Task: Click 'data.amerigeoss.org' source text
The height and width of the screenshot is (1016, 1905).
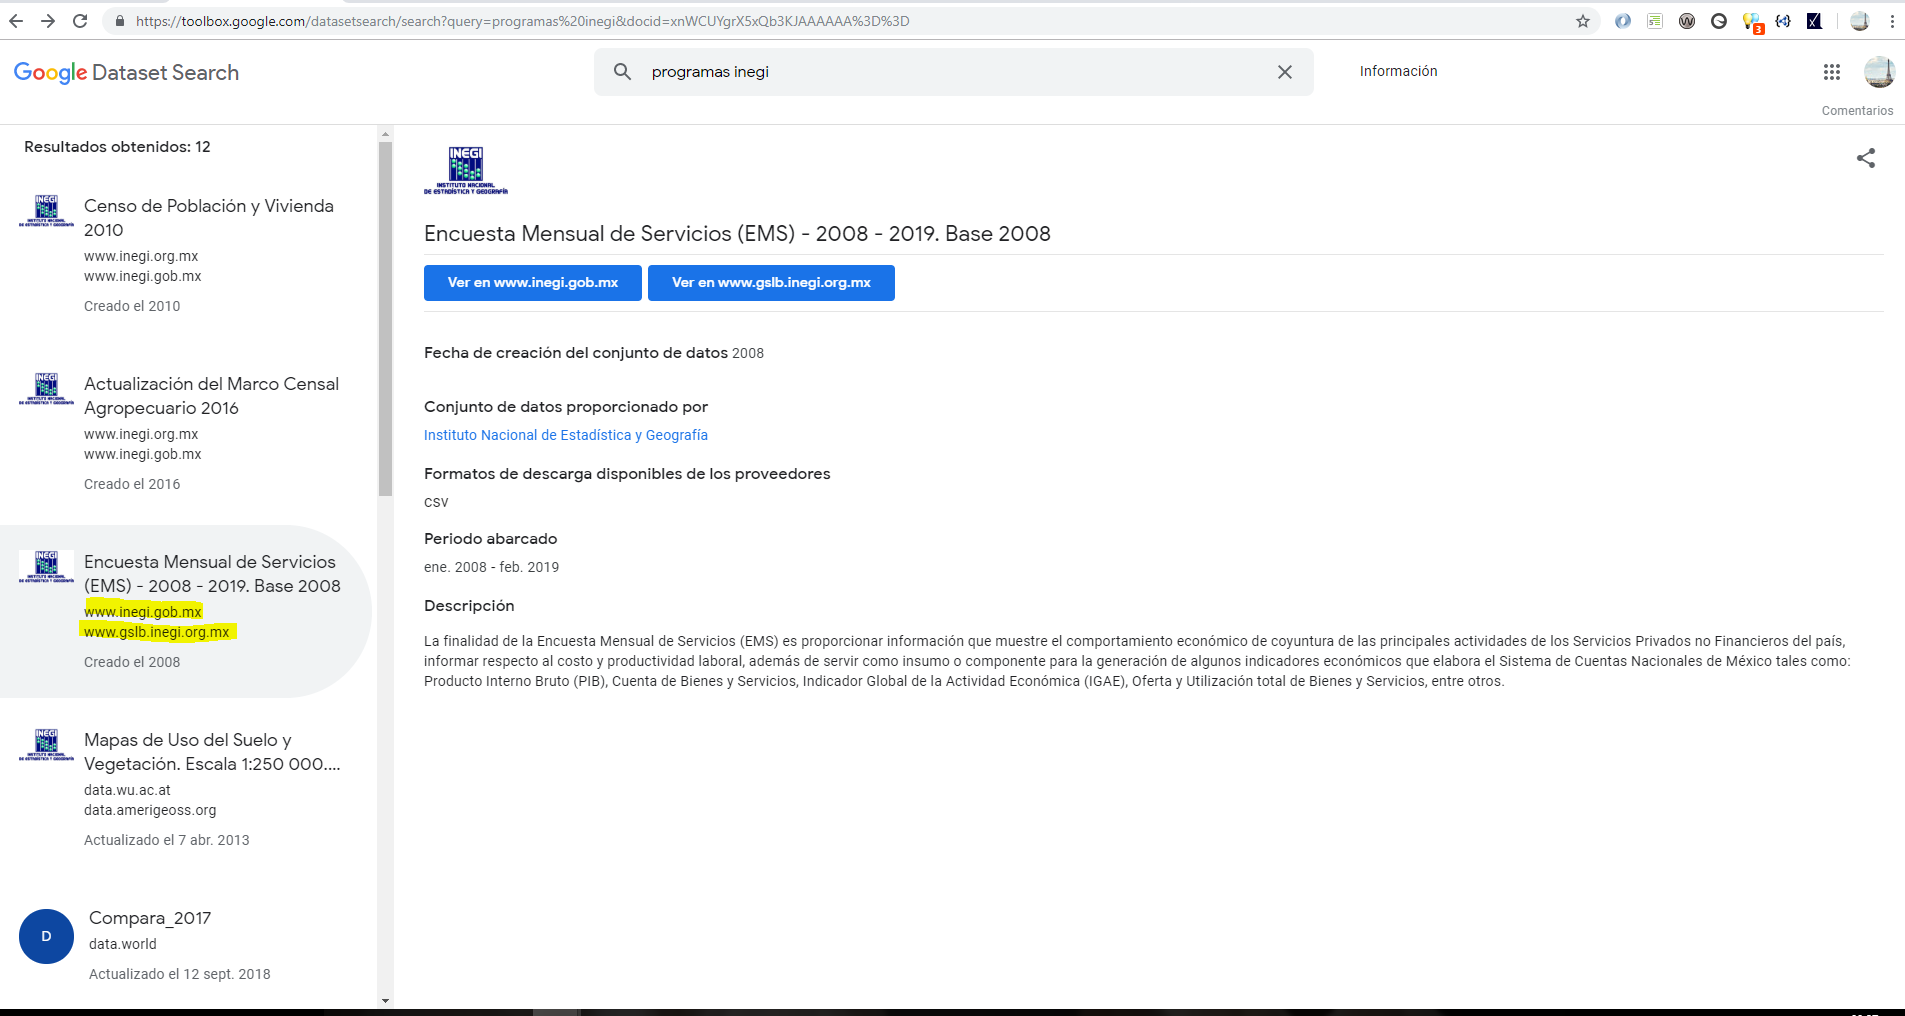Action: [150, 810]
